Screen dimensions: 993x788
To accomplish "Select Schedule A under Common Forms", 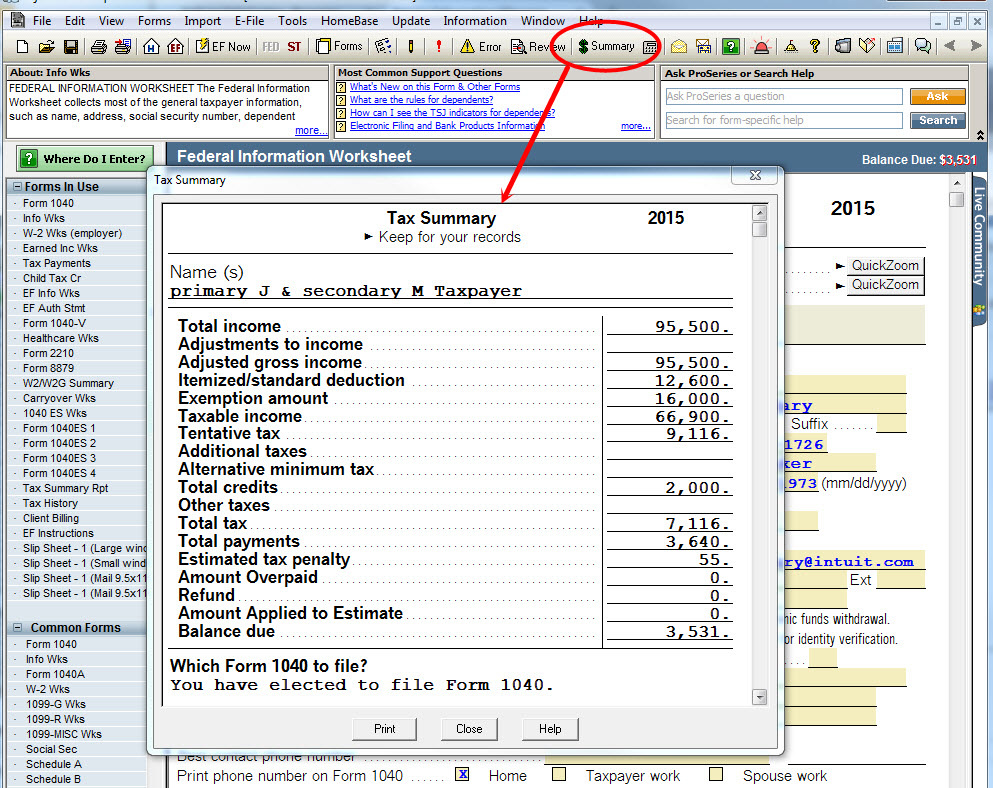I will tap(53, 765).
